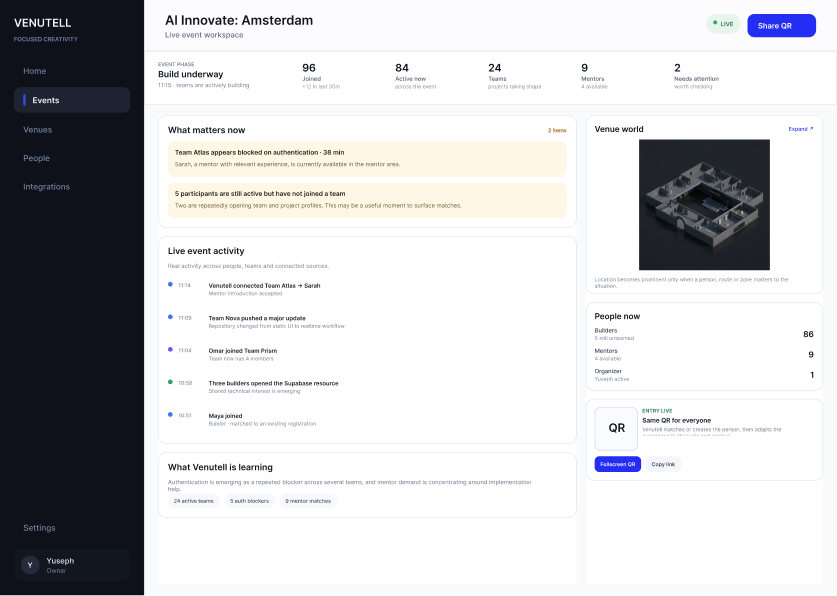
Task: Click the Build underway event phase
Action: (203, 76)
